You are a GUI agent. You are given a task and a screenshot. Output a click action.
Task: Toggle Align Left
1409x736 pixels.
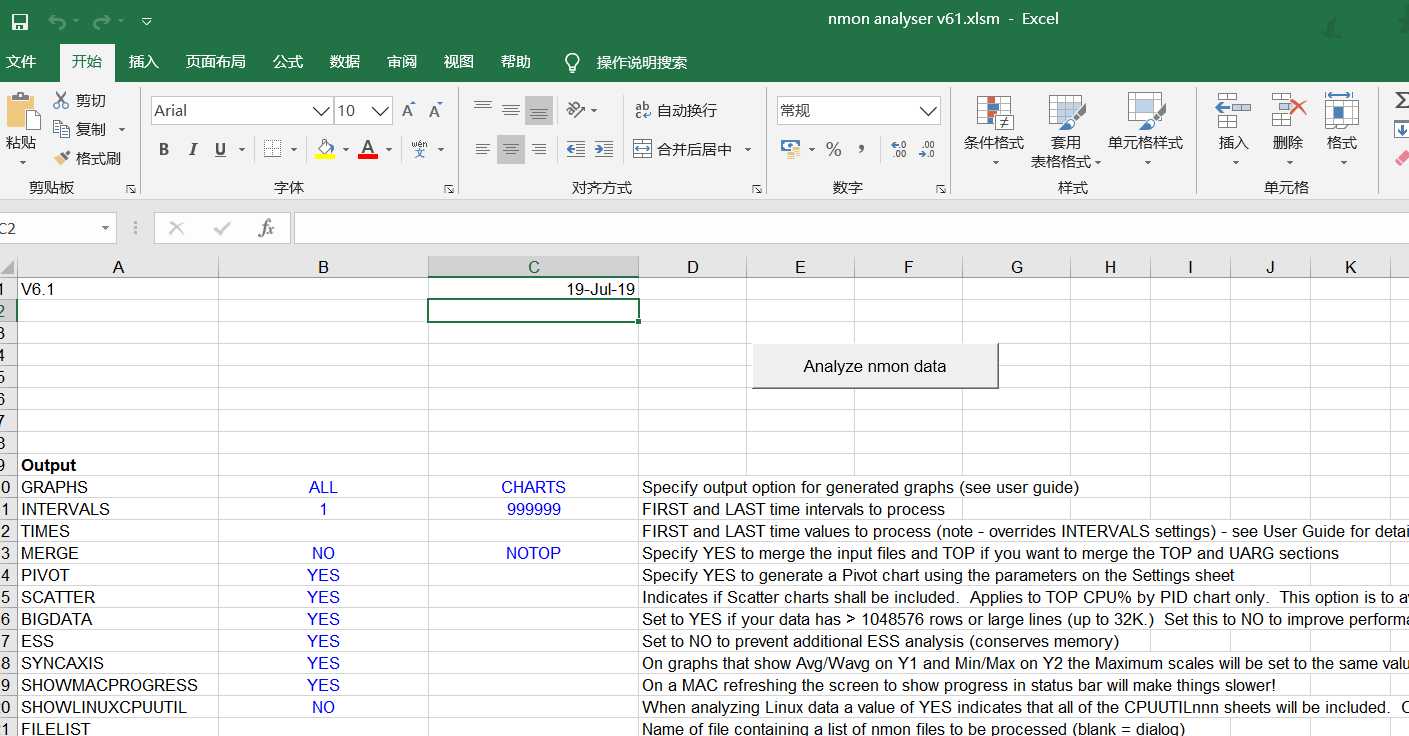pyautogui.click(x=483, y=150)
